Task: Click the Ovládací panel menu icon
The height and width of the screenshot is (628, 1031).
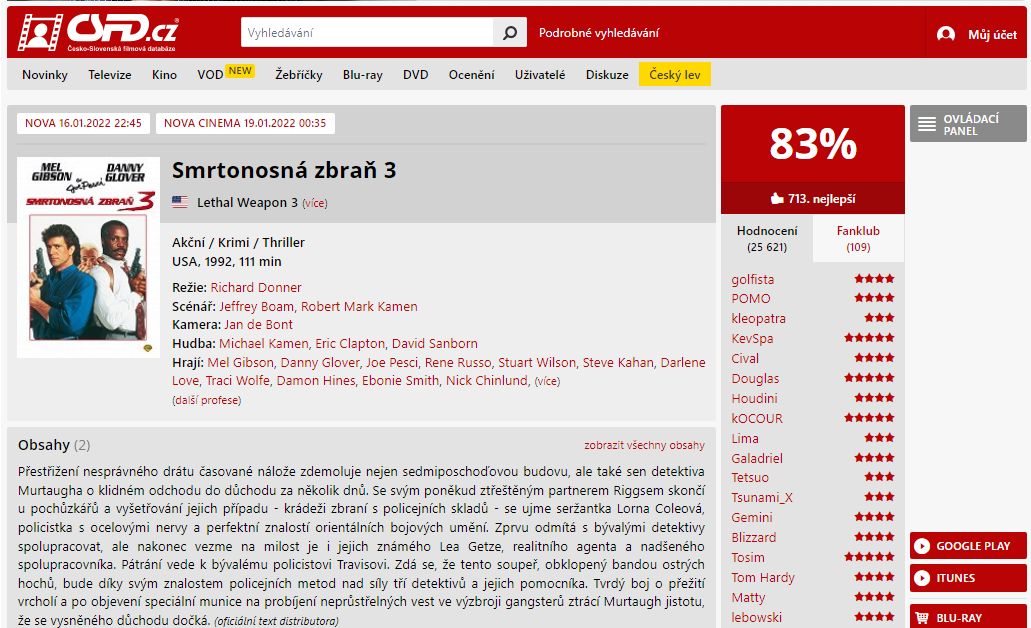Action: (927, 124)
